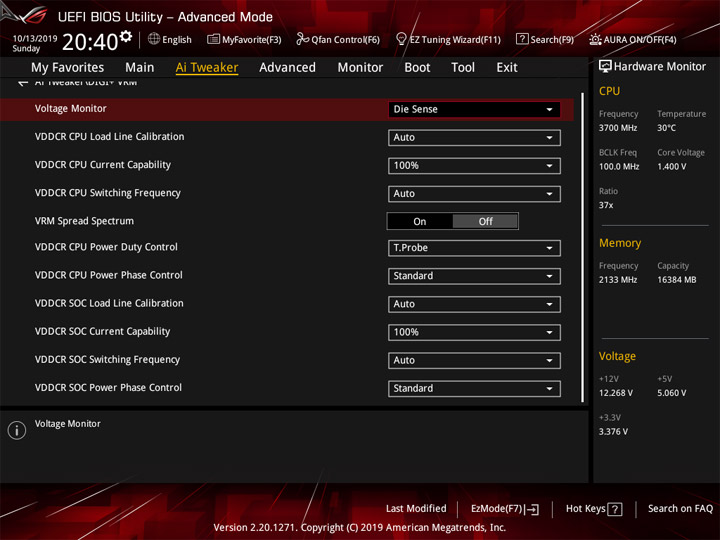This screenshot has width=720, height=540.
Task: Click the globe language icon
Action: click(154, 39)
